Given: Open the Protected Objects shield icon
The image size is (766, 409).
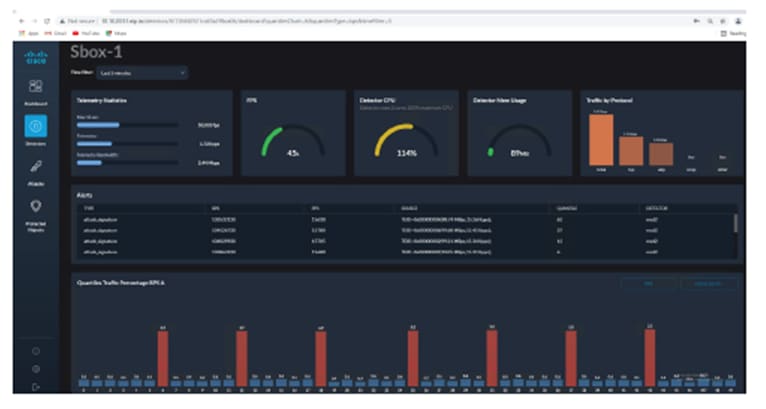Looking at the screenshot, I should tap(36, 206).
